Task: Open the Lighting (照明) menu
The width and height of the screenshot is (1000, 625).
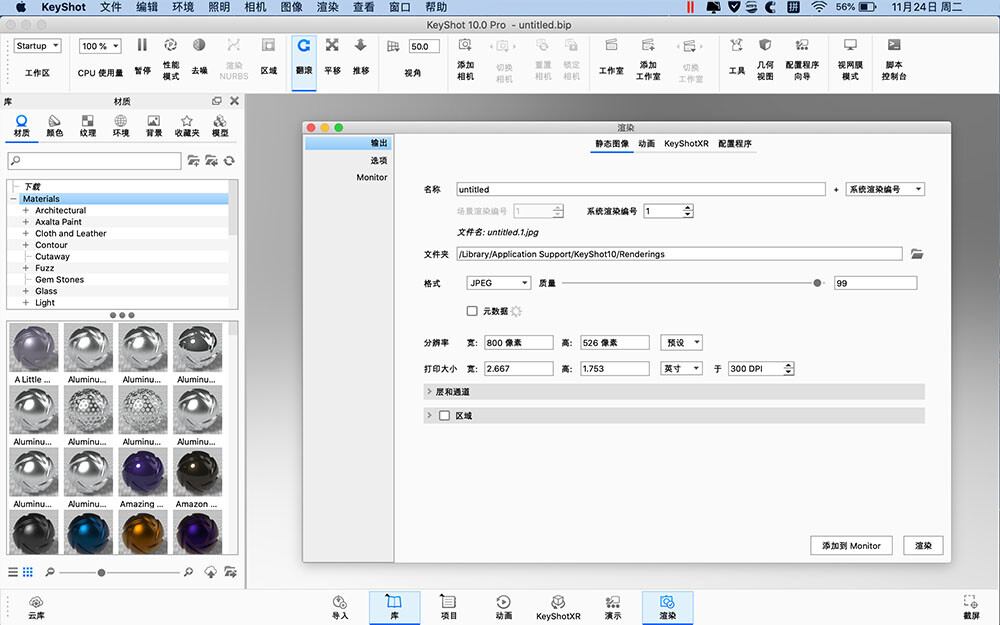Action: point(219,7)
